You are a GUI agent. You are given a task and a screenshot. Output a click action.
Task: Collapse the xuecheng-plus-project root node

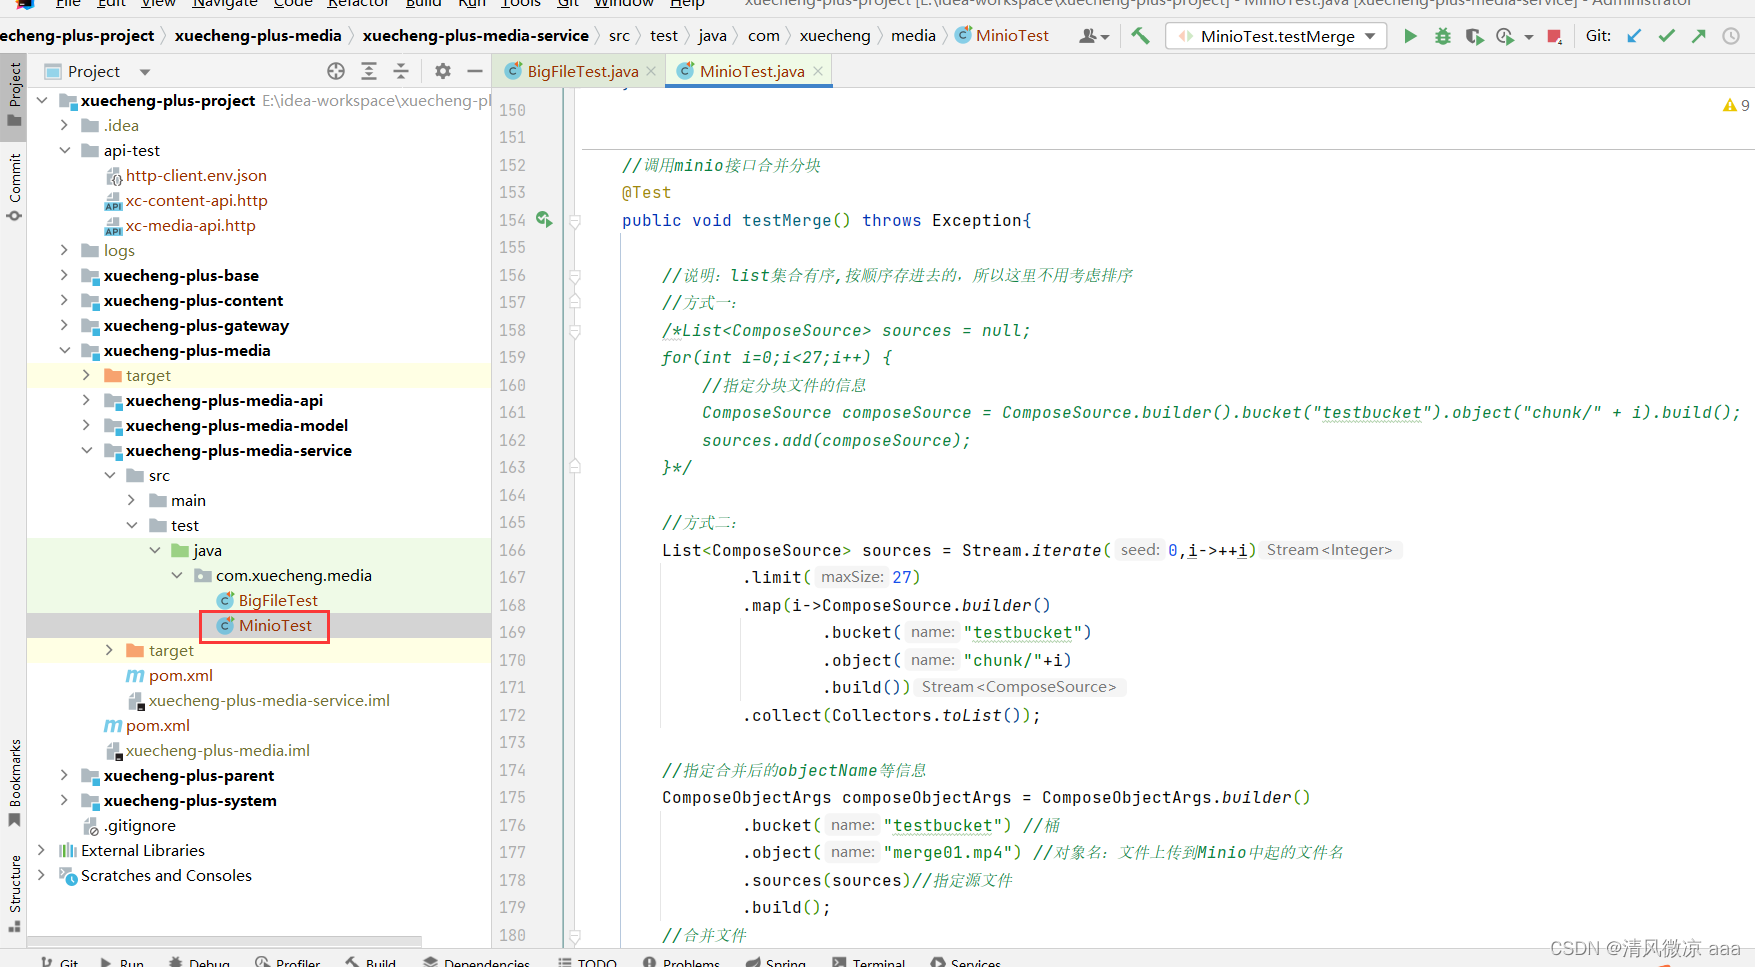(x=42, y=100)
